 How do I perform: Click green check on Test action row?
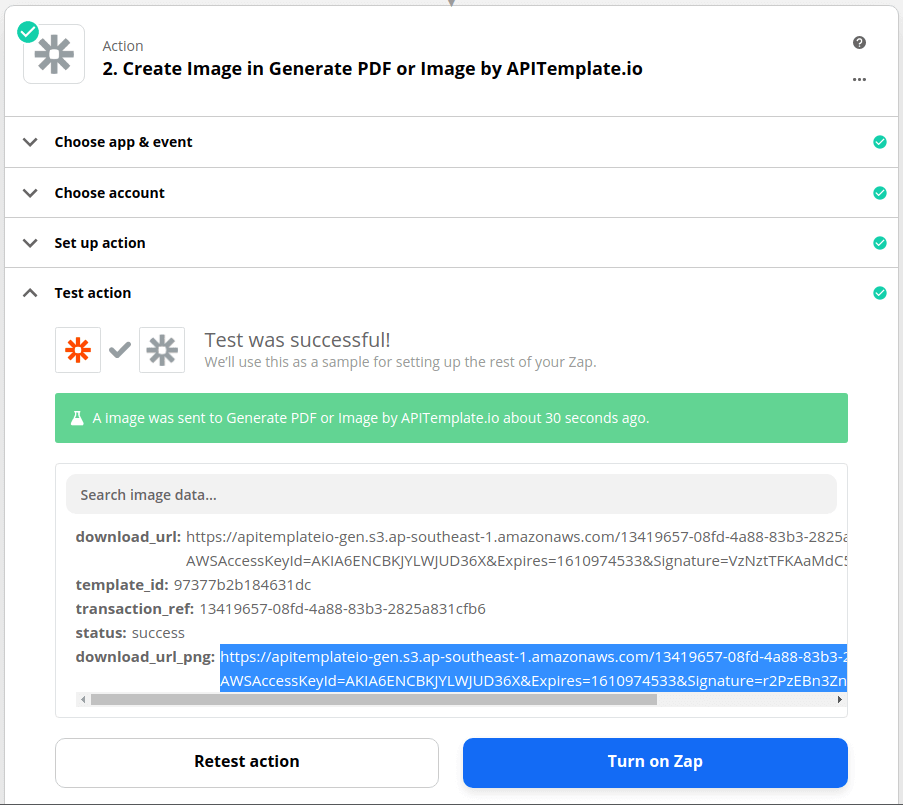pyautogui.click(x=879, y=293)
